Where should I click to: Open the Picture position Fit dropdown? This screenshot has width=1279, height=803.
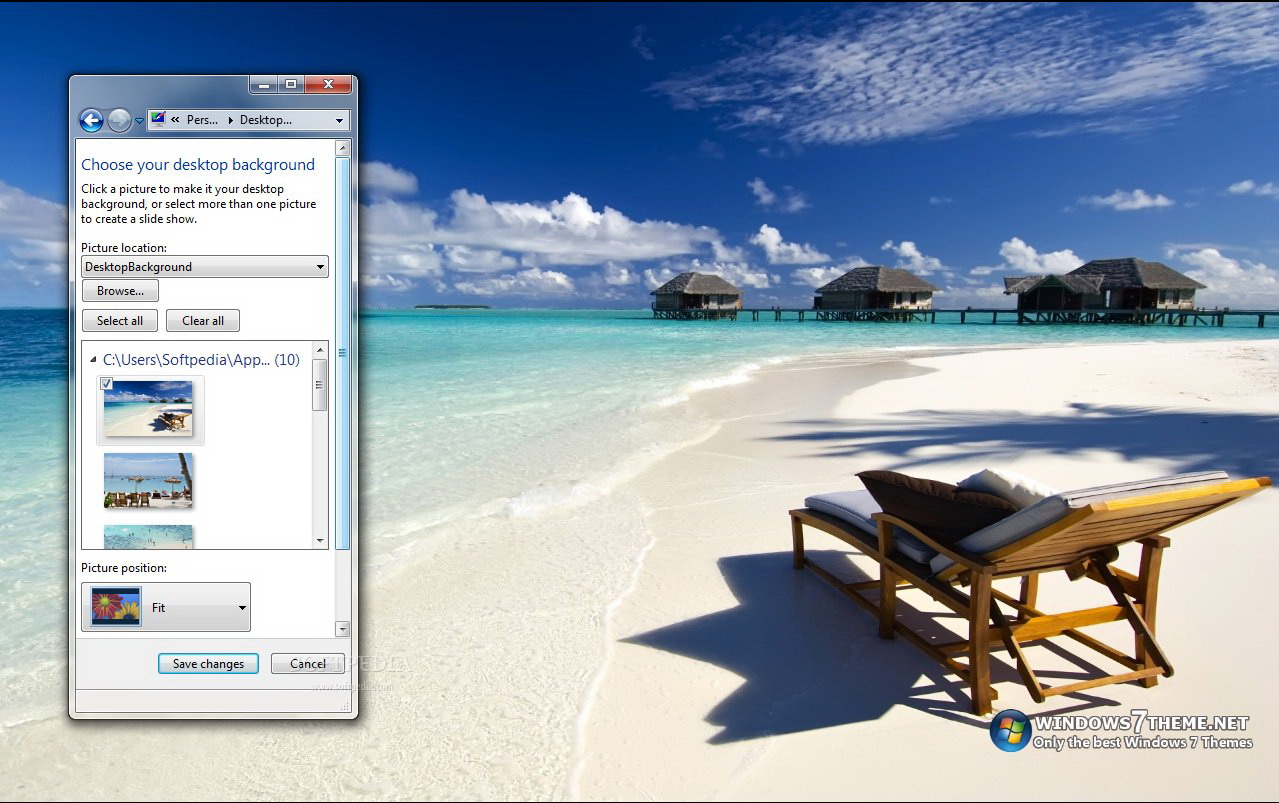166,607
